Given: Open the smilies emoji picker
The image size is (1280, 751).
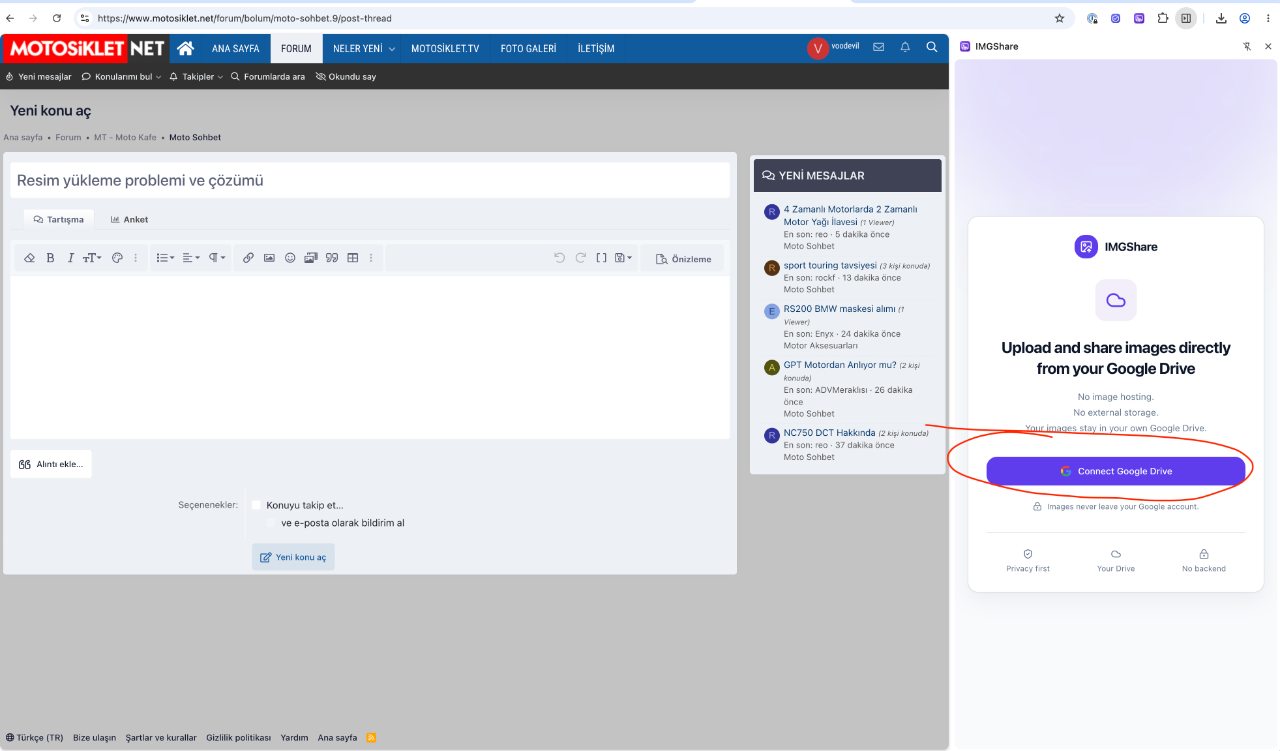Looking at the screenshot, I should pyautogui.click(x=290, y=258).
